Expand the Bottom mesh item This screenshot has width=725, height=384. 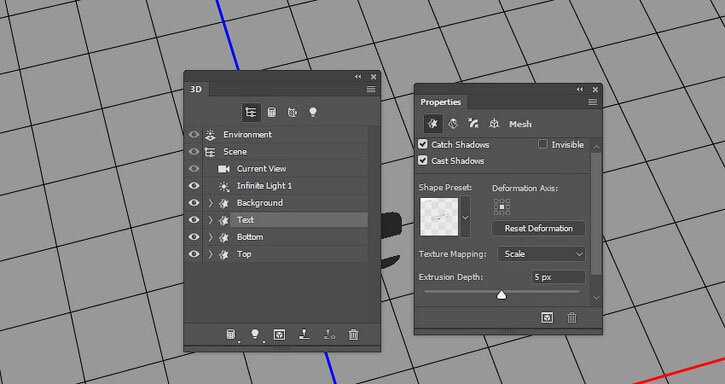tap(211, 237)
